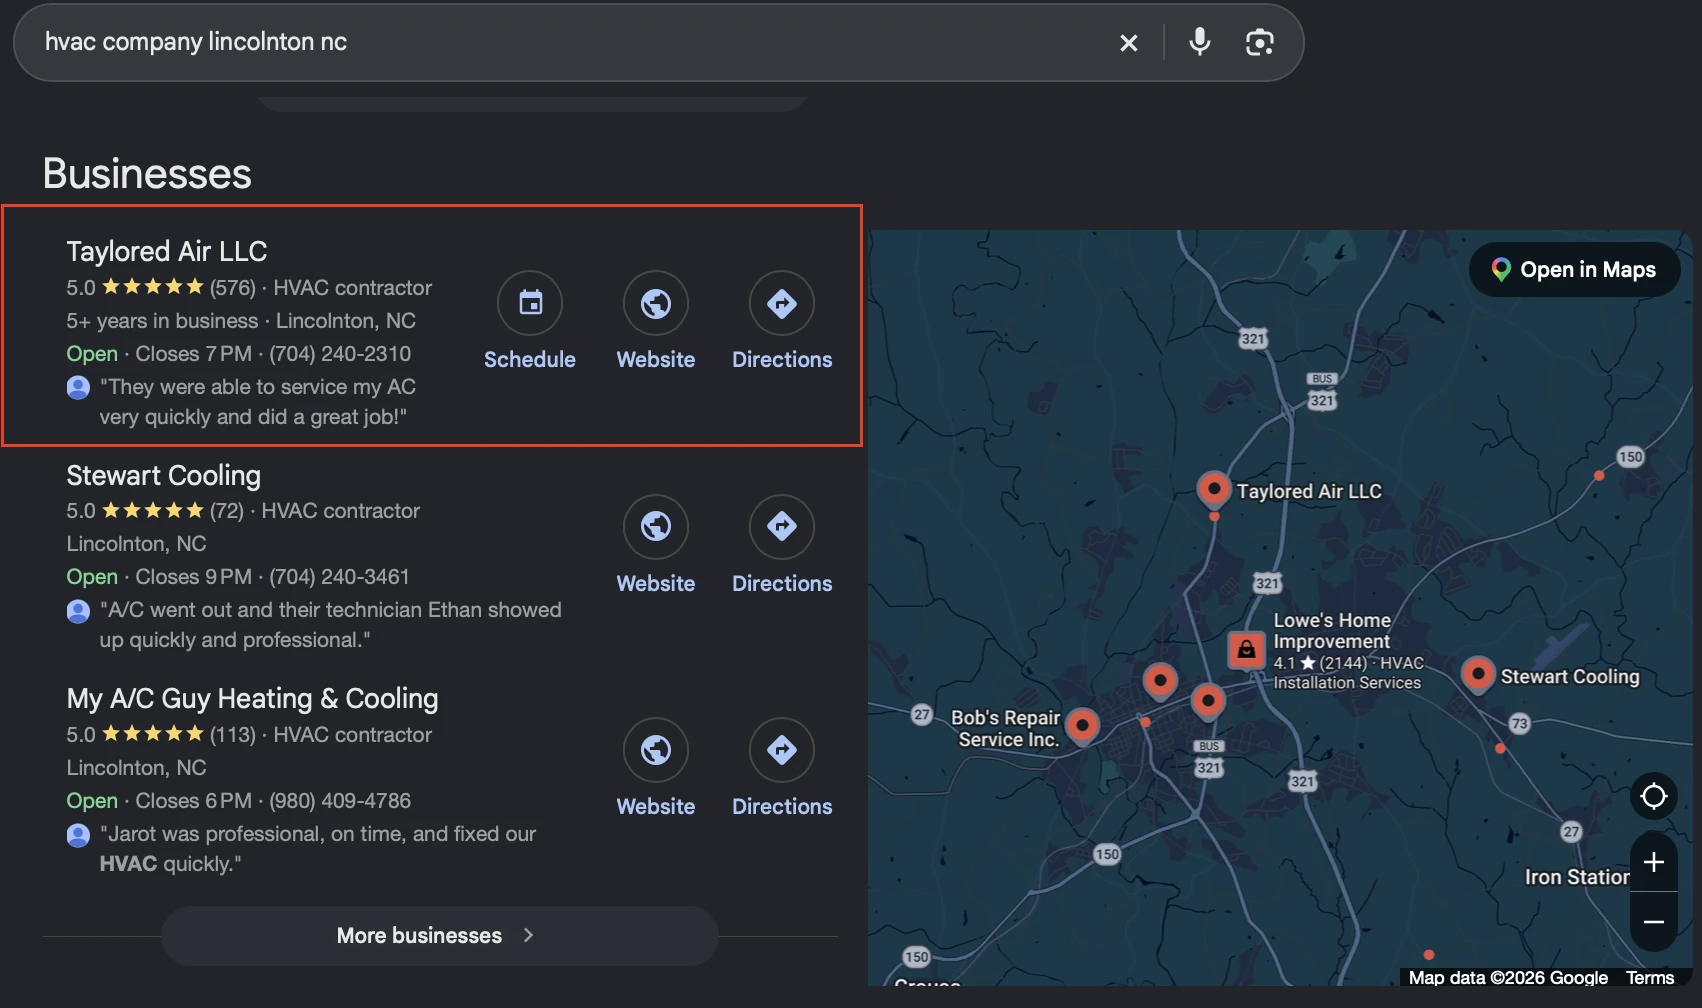Click Taylored Air phone number (704) 240-2310
The height and width of the screenshot is (1008, 1702).
click(x=340, y=354)
